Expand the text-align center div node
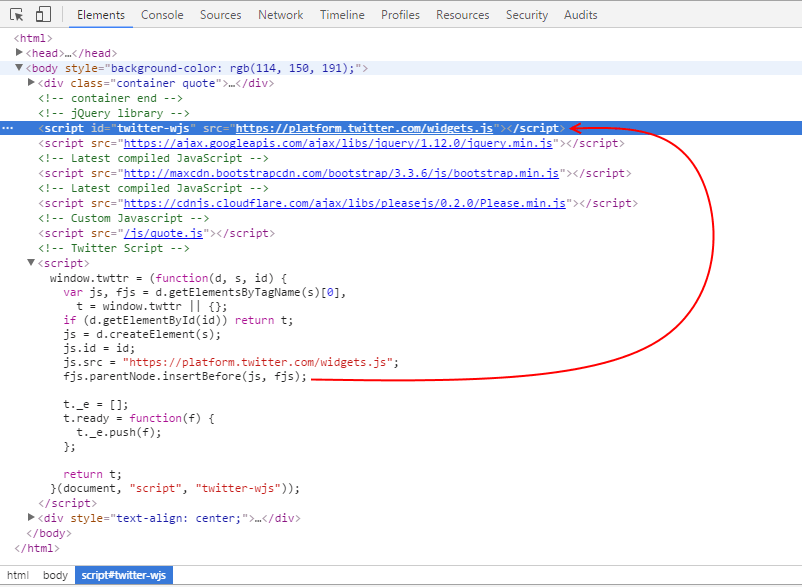The width and height of the screenshot is (802, 587). (x=32, y=519)
